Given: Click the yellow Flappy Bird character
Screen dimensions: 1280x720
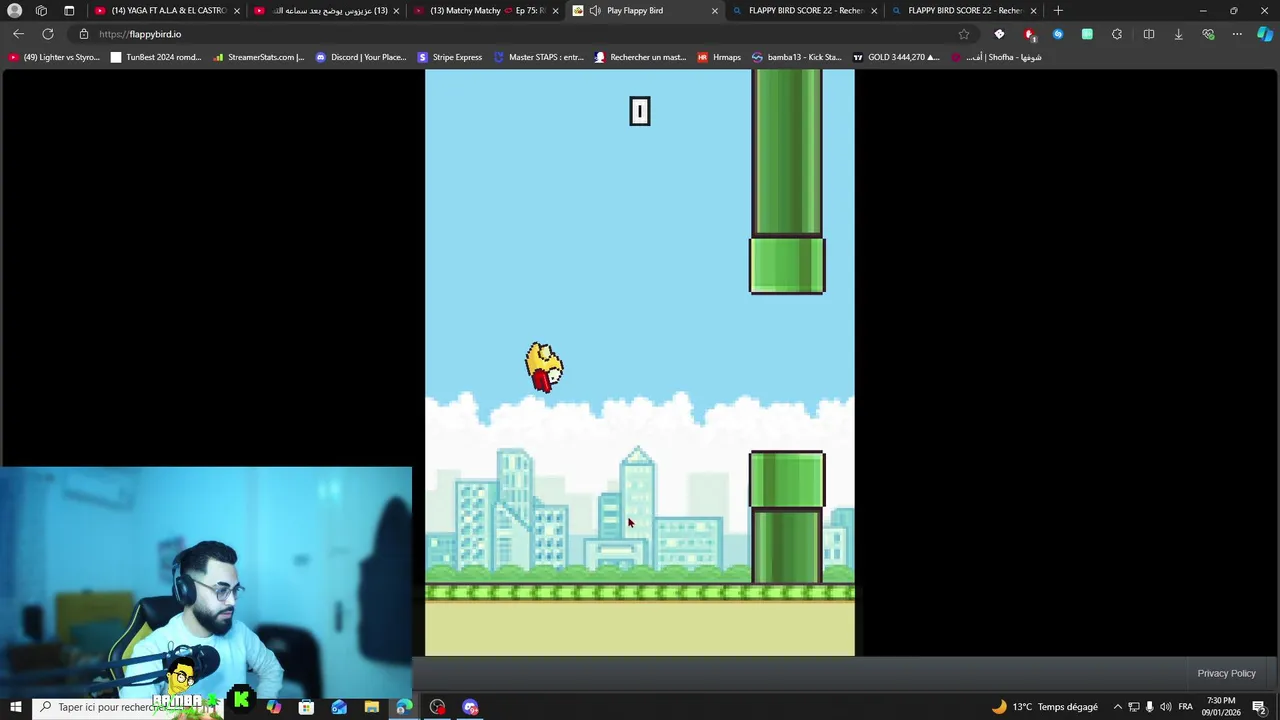Looking at the screenshot, I should pyautogui.click(x=544, y=367).
